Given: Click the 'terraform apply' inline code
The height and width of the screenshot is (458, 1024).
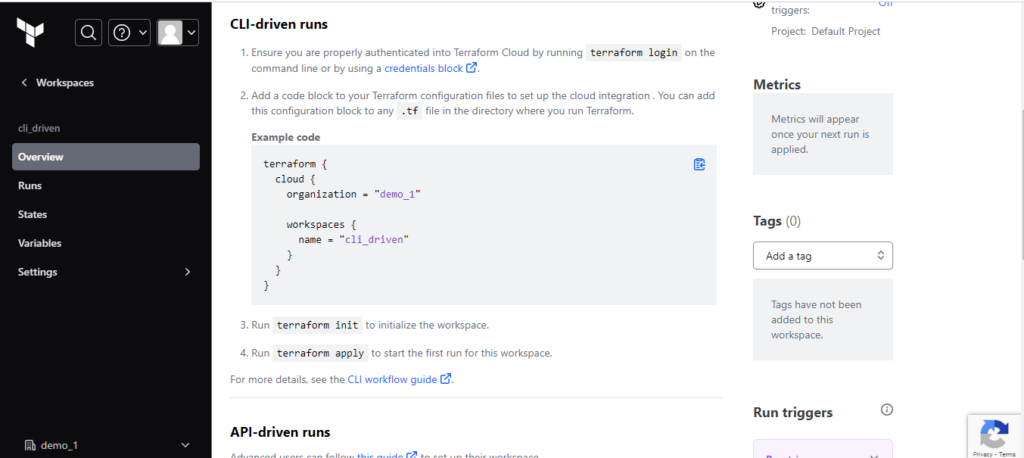Looking at the screenshot, I should coord(321,353).
